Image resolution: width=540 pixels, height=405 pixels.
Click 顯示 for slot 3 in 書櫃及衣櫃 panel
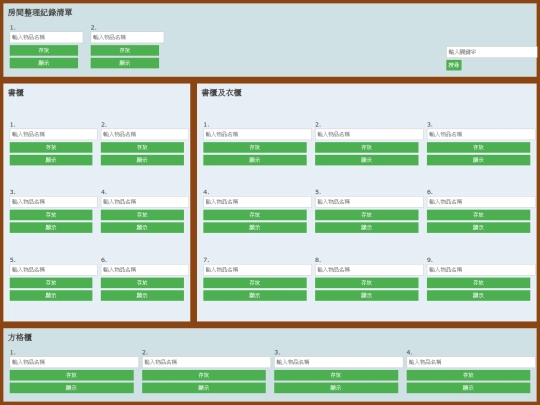pyautogui.click(x=479, y=160)
